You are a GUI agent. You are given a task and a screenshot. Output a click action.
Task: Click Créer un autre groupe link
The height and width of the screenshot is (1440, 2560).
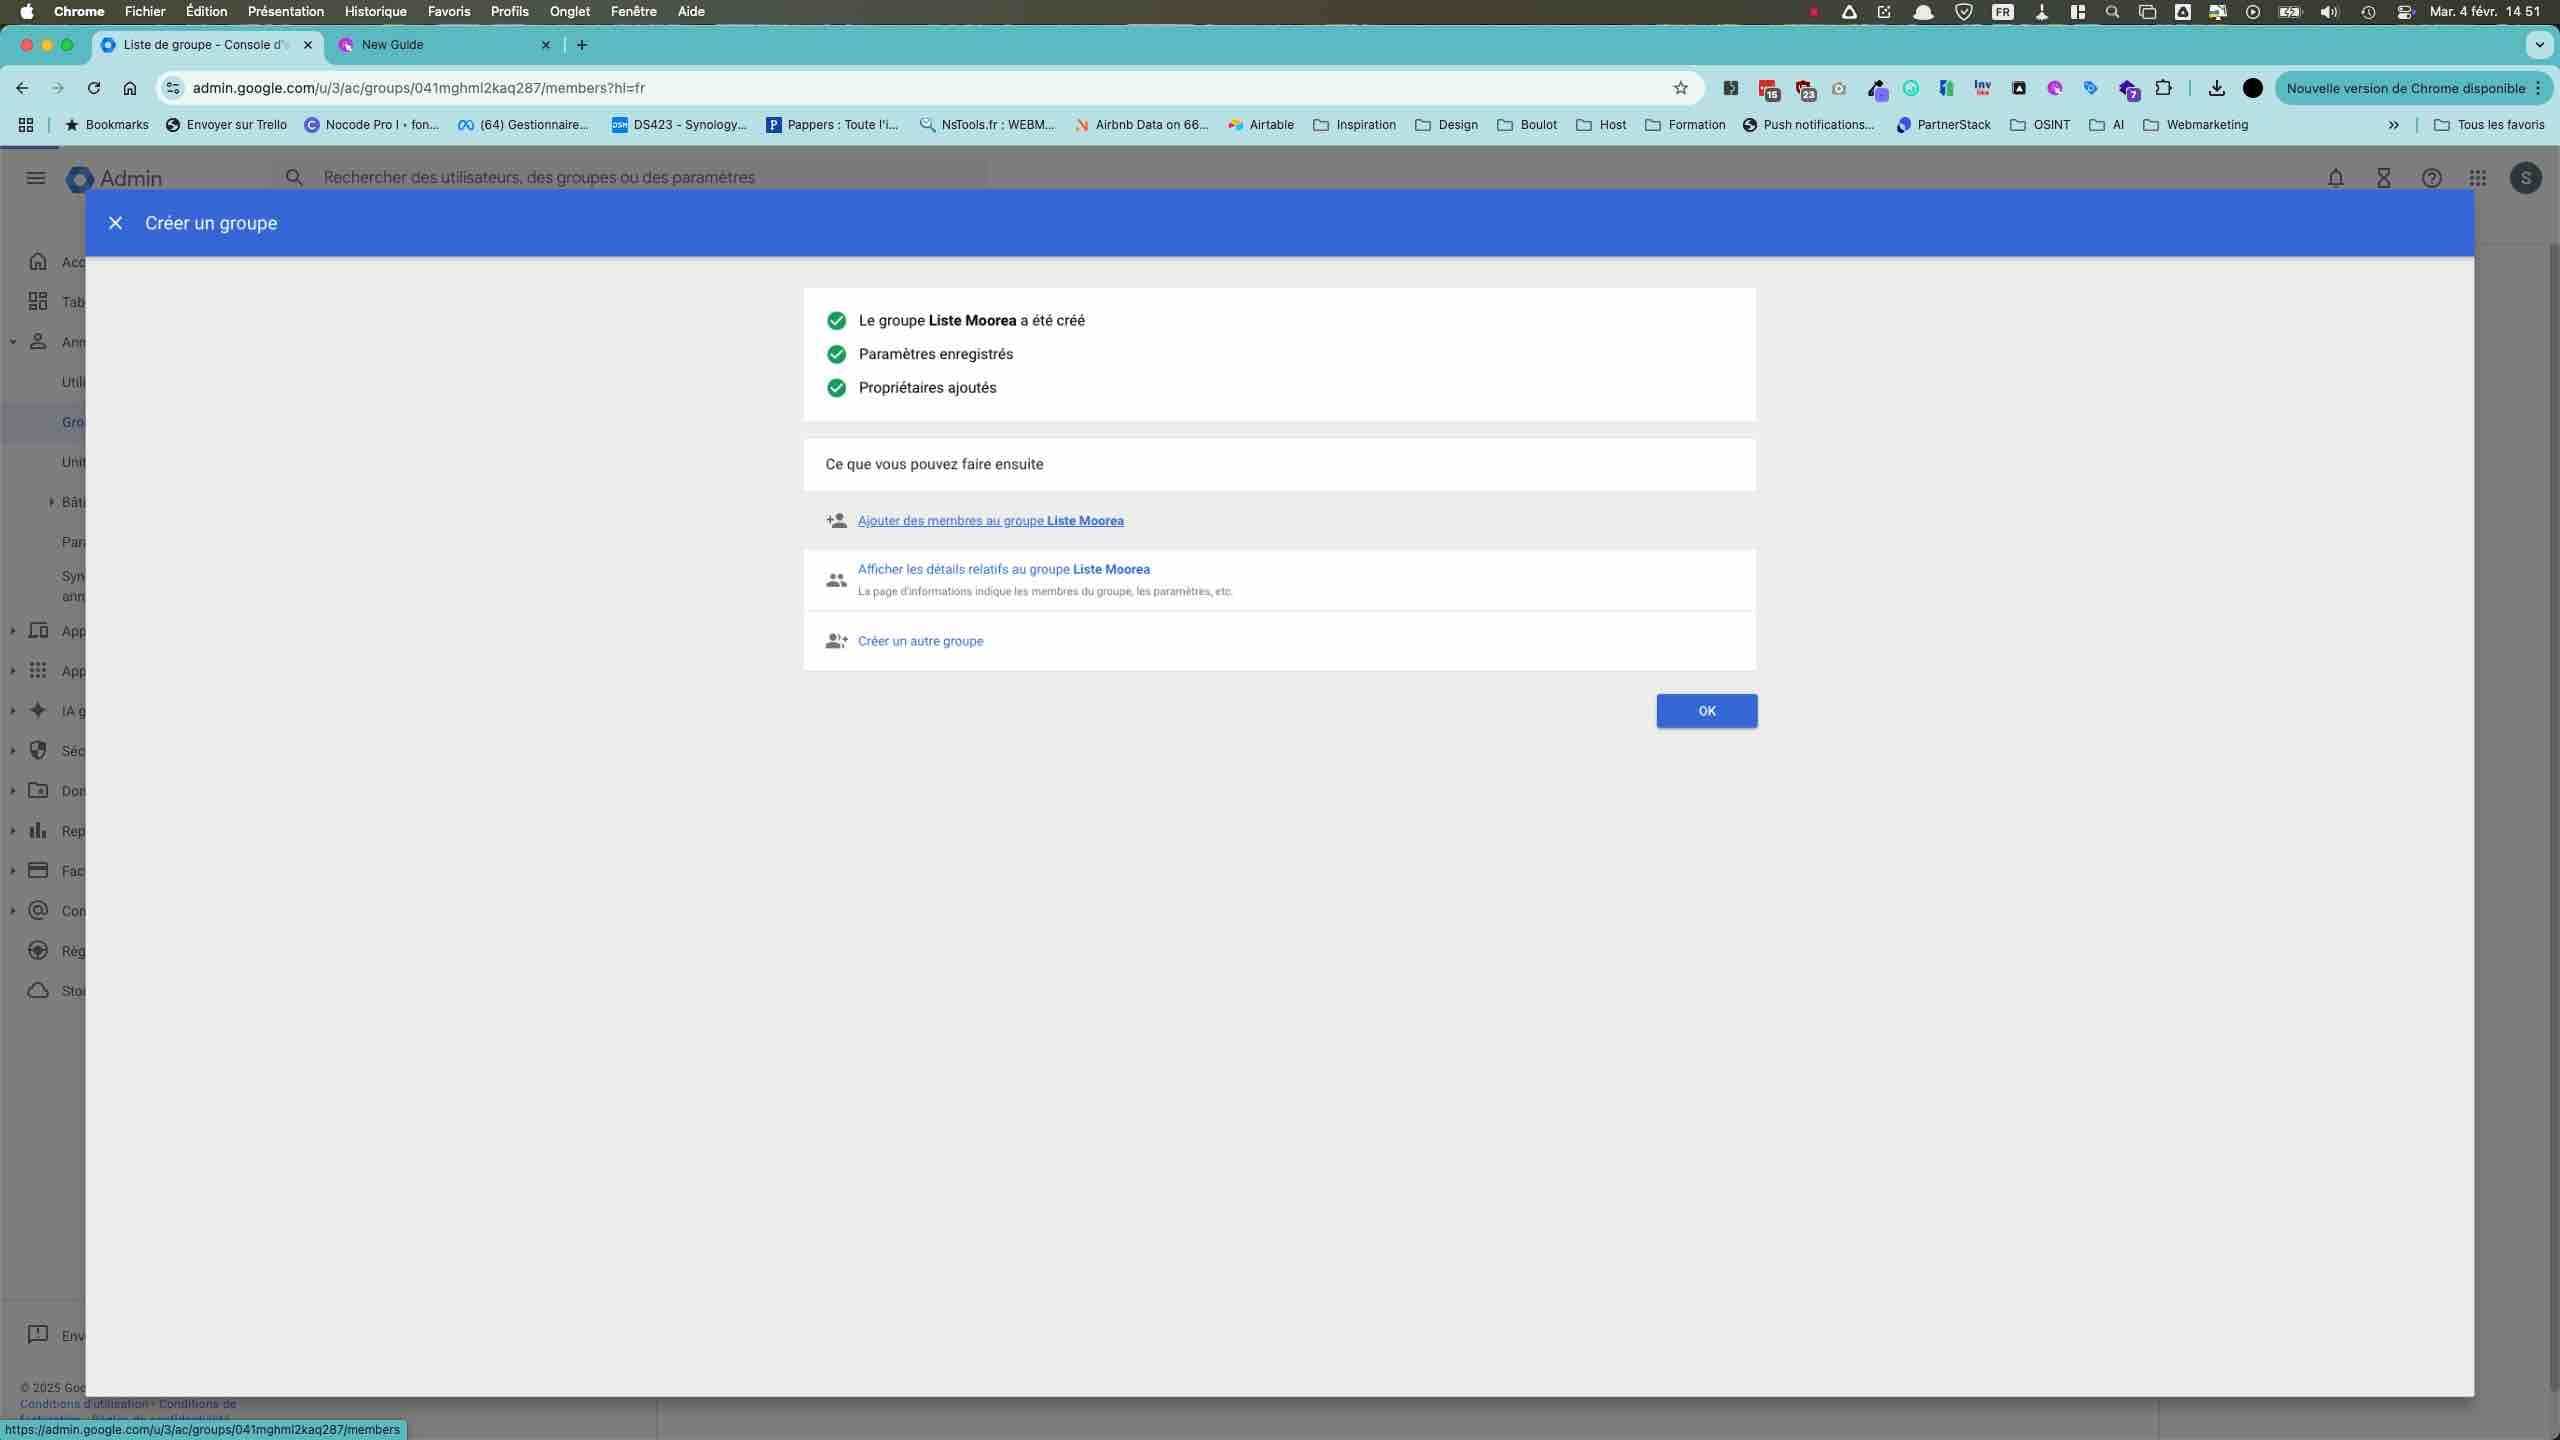click(x=919, y=641)
